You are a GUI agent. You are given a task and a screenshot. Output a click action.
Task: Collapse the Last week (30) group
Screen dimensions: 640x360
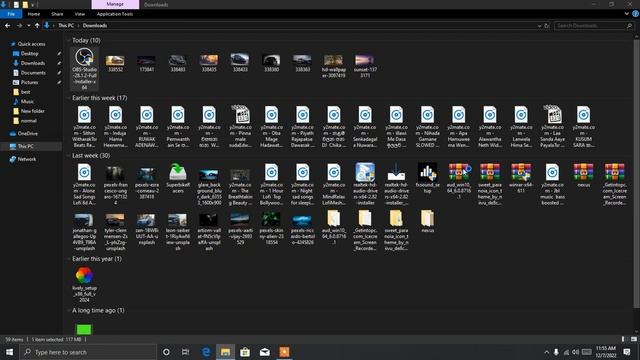[x=68, y=156]
